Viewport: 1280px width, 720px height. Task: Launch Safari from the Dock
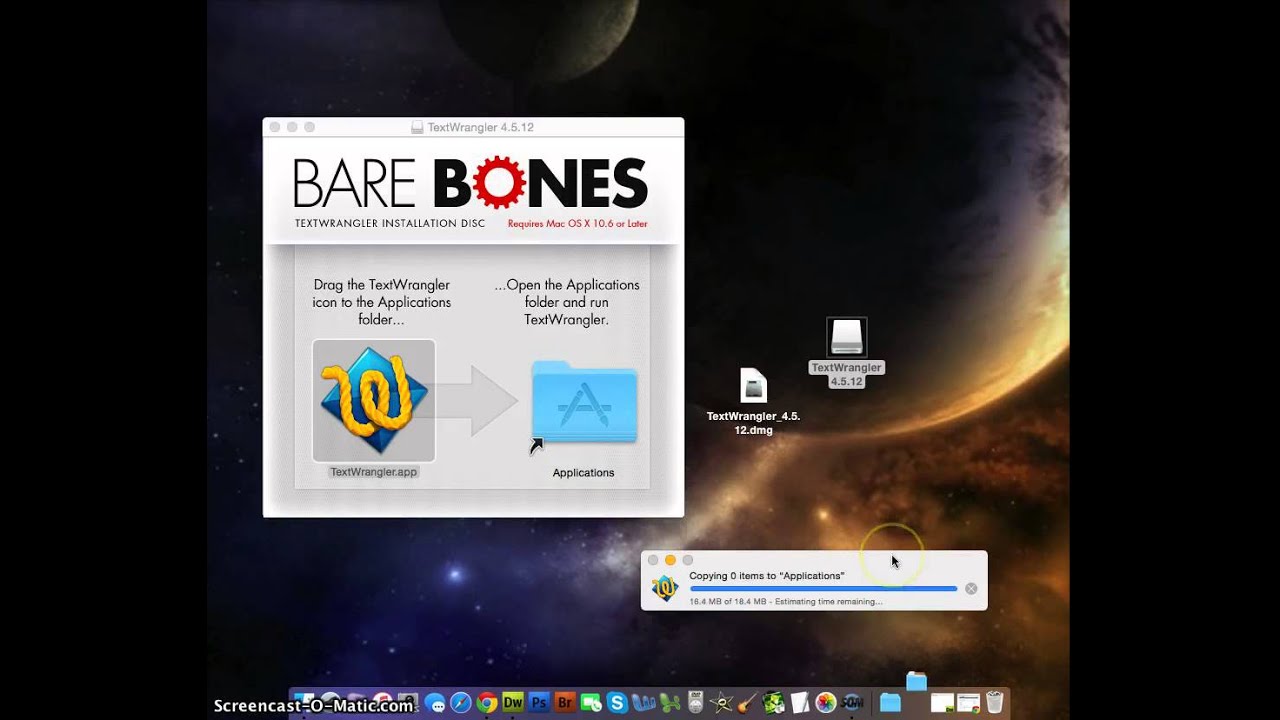tap(461, 703)
